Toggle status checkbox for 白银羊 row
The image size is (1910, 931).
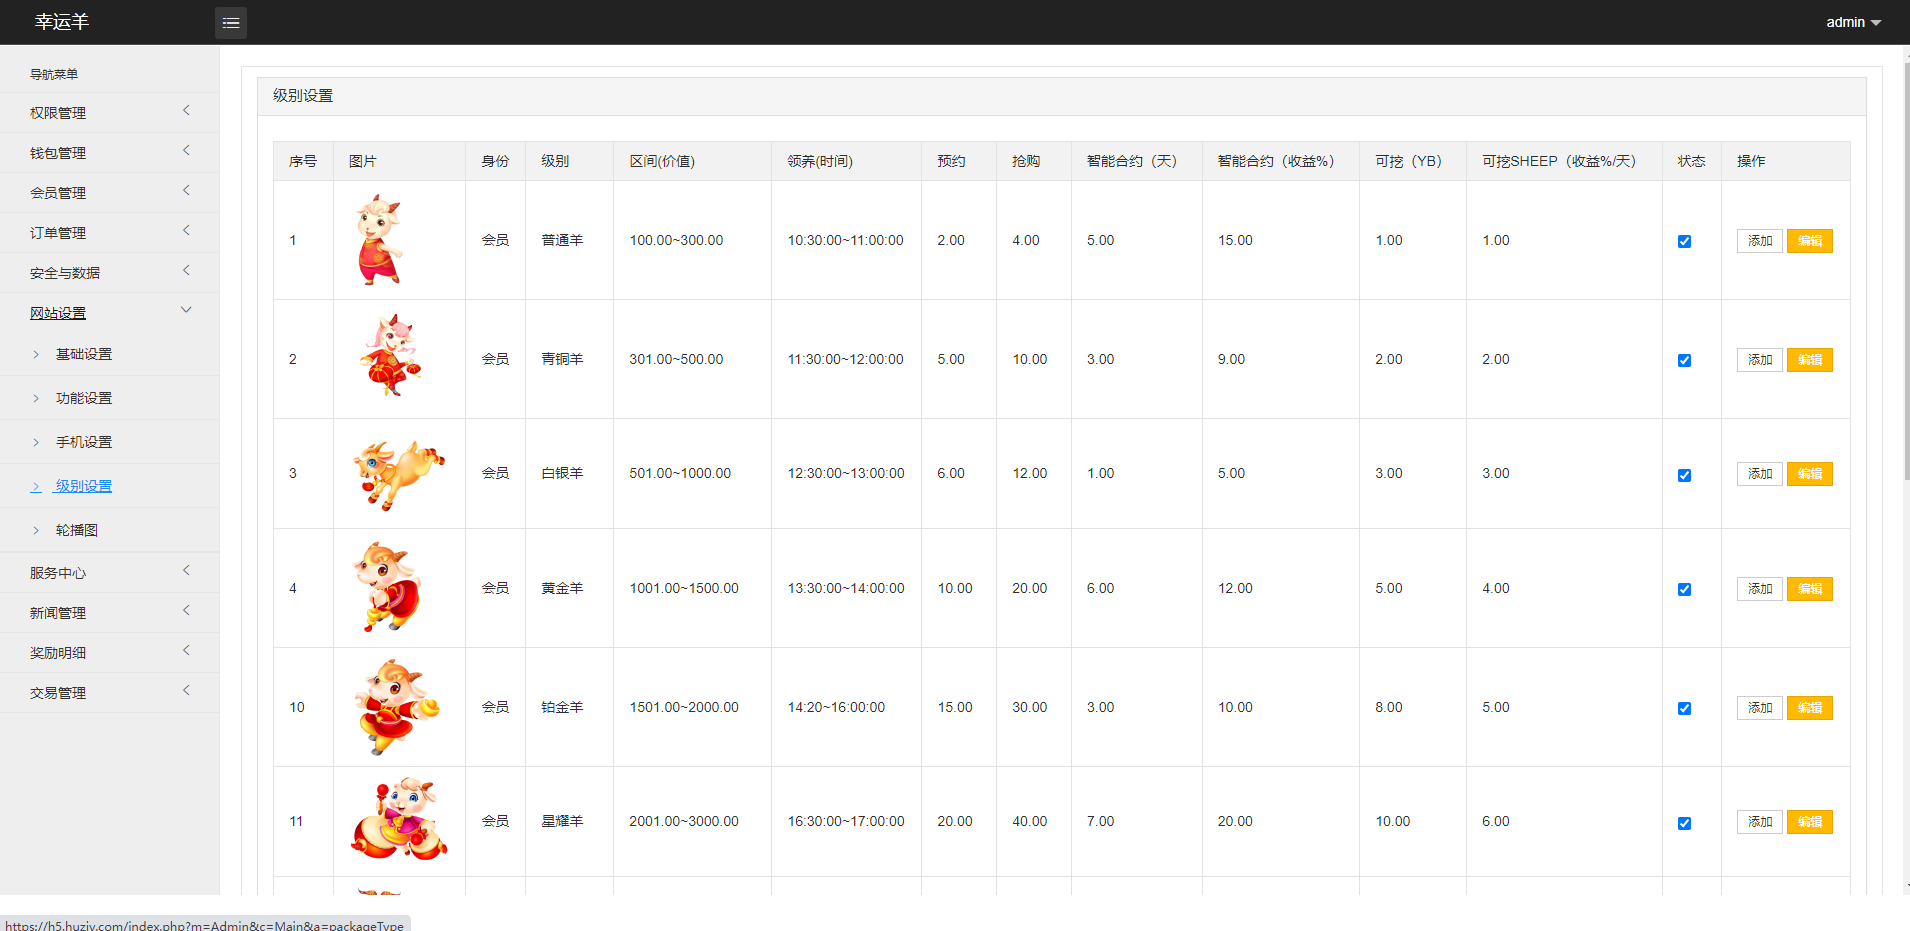tap(1684, 475)
